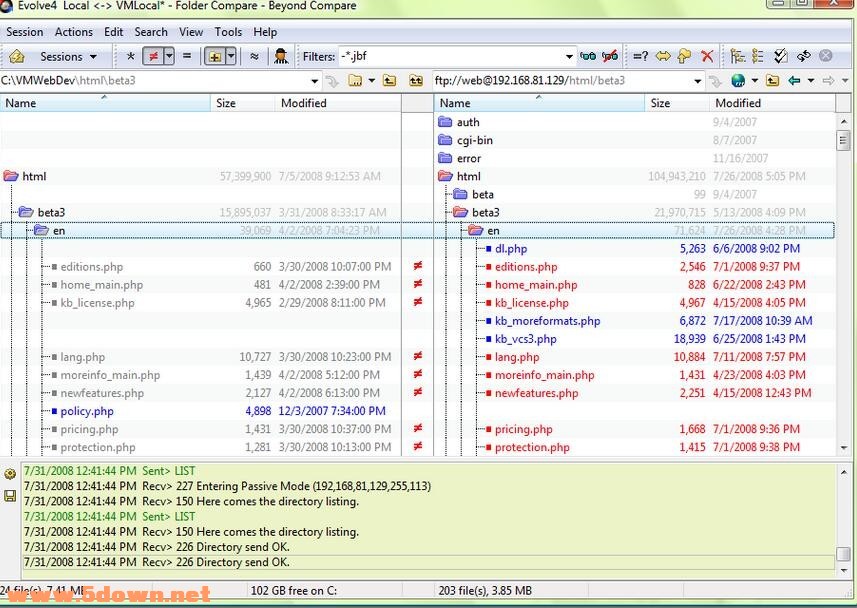Viewport: 857px width, 608px height.
Task: Open dropdown beside the green back arrow
Action: [811, 81]
